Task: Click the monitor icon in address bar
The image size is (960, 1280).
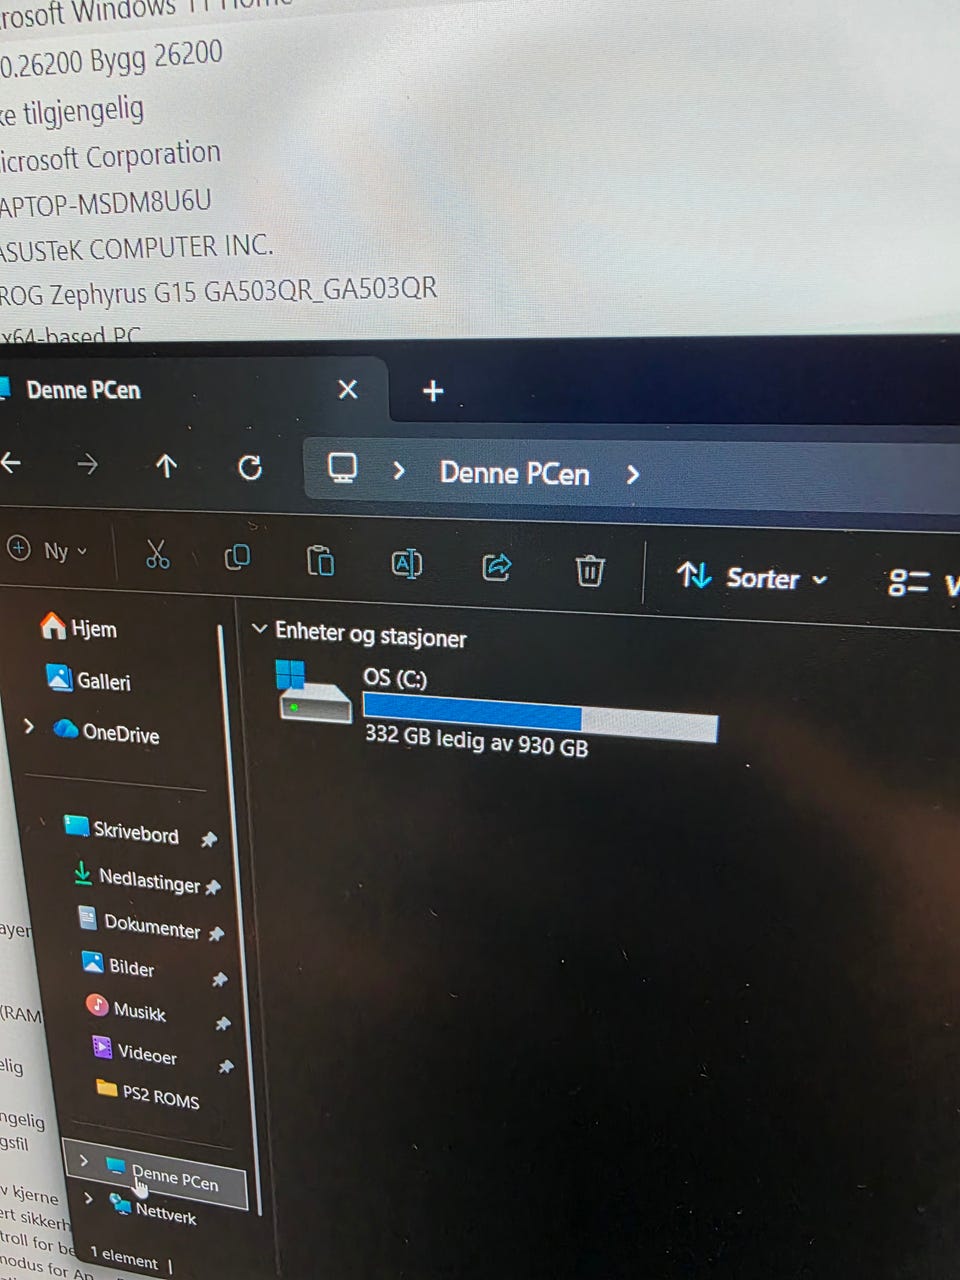Action: [x=342, y=468]
